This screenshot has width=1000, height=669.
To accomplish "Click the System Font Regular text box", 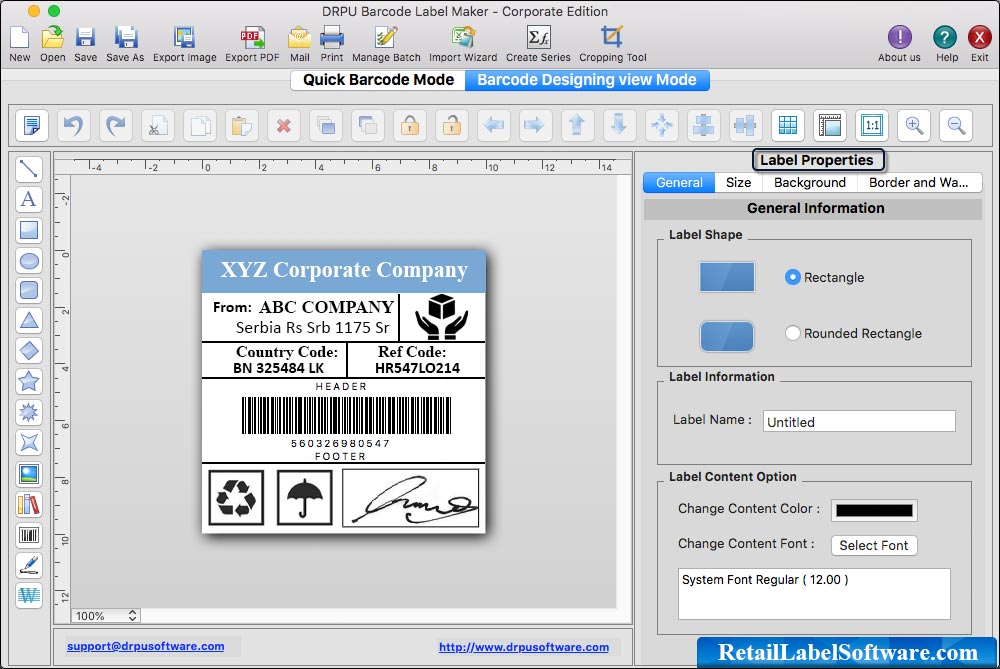I will point(814,594).
